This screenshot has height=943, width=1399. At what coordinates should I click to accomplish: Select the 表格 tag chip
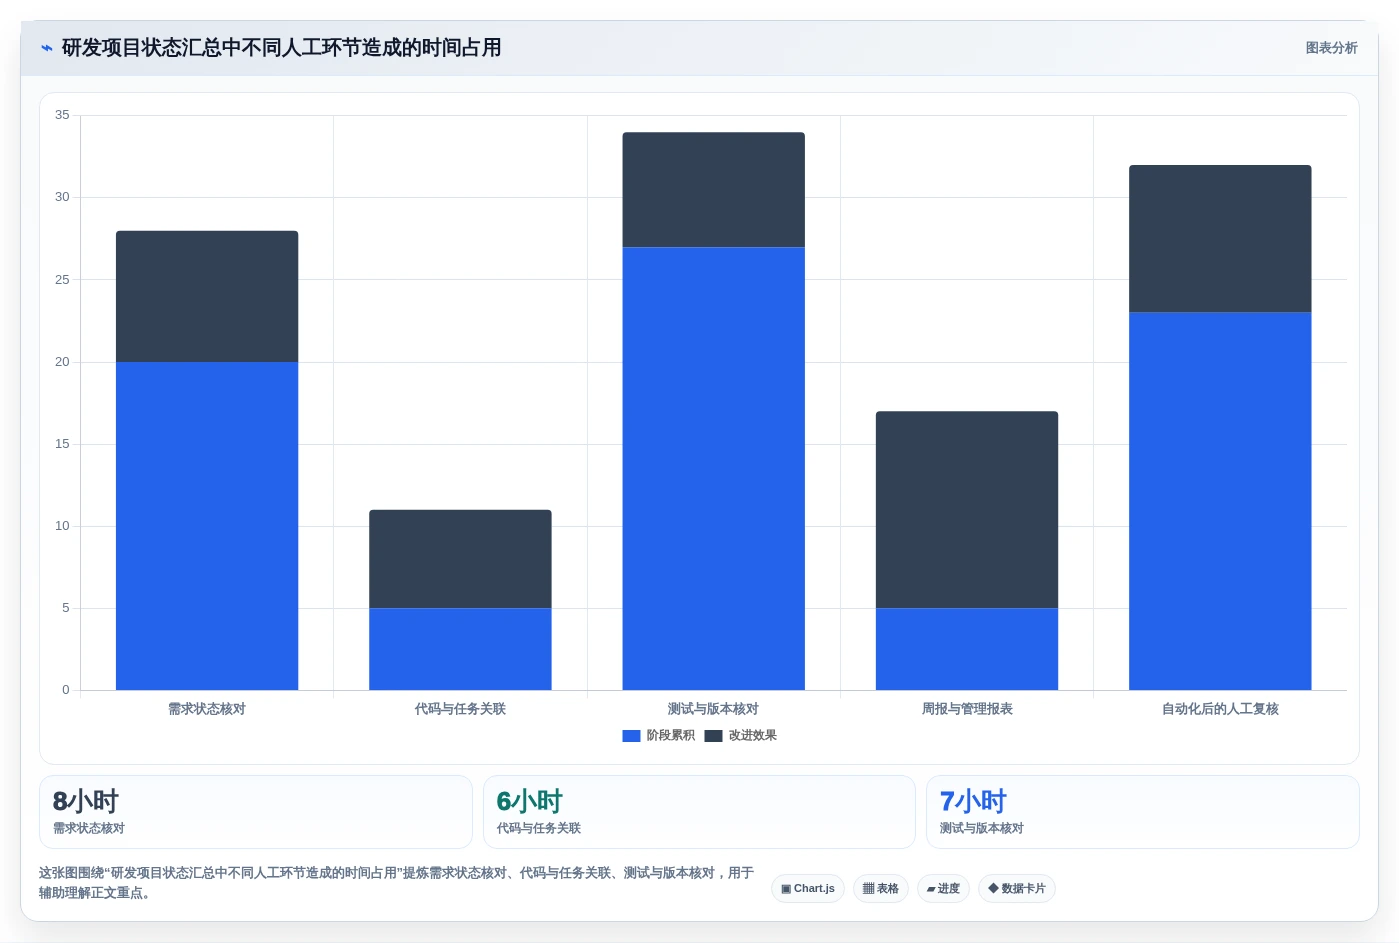[880, 888]
